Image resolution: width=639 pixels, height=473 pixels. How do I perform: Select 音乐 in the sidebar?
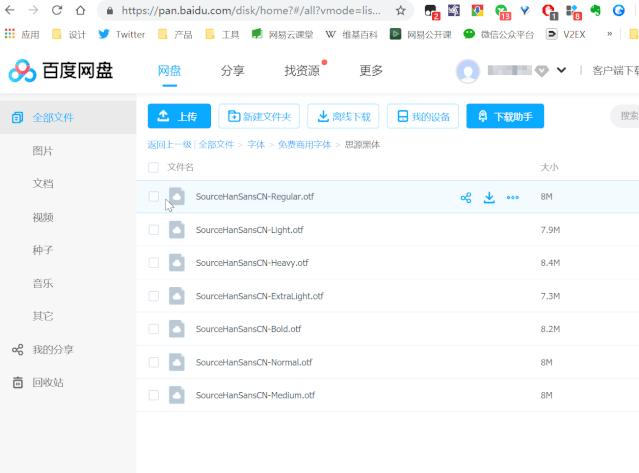43,283
